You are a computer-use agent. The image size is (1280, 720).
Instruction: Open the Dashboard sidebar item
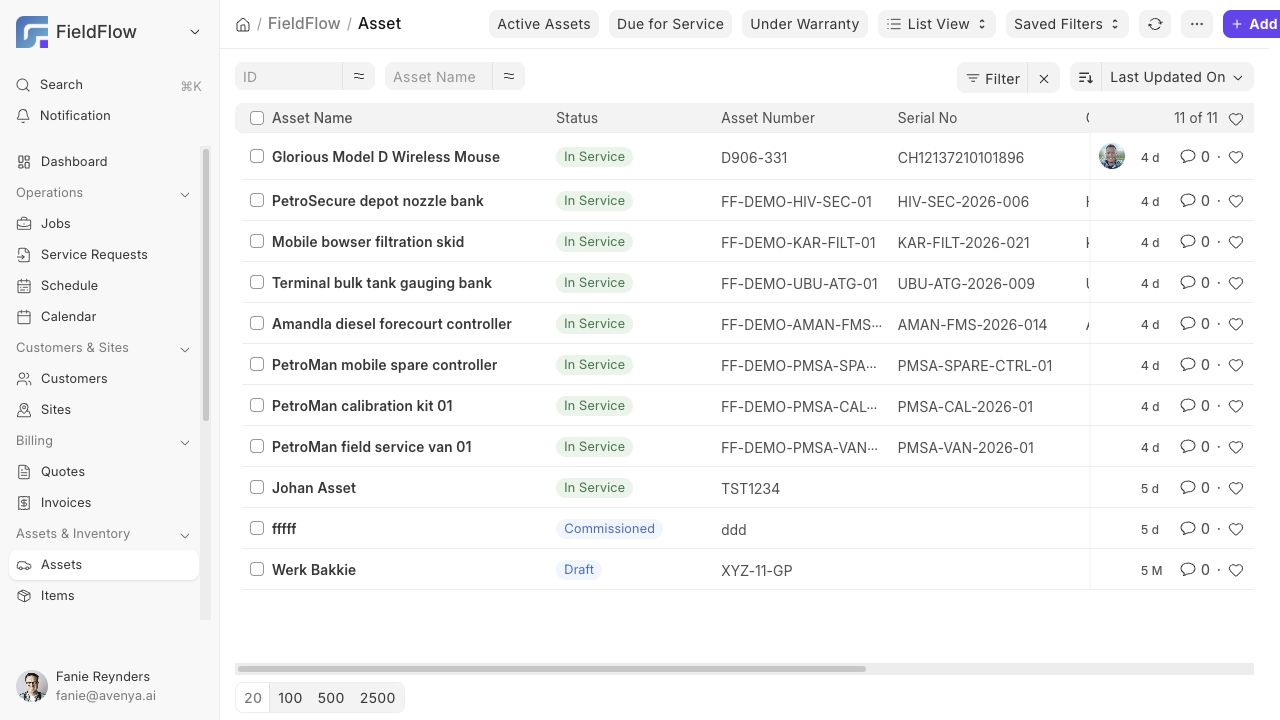(104, 162)
